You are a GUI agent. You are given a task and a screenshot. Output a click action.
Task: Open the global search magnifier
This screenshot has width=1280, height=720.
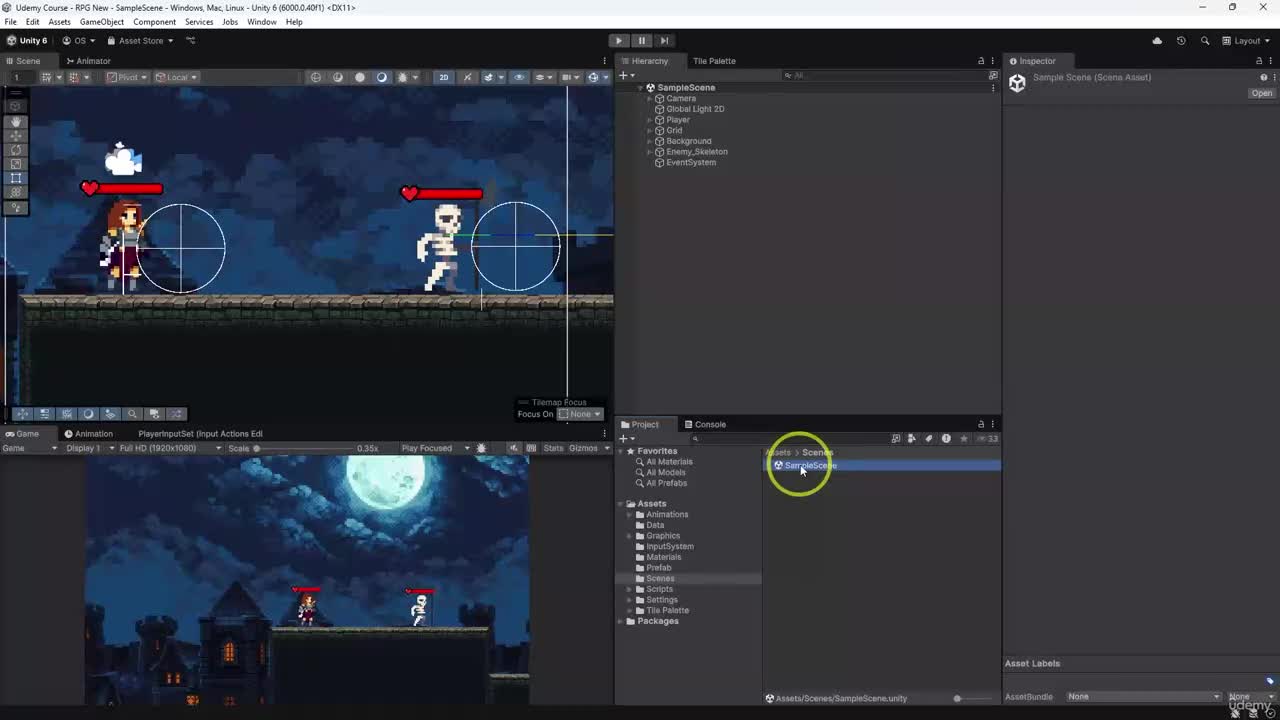click(1205, 41)
